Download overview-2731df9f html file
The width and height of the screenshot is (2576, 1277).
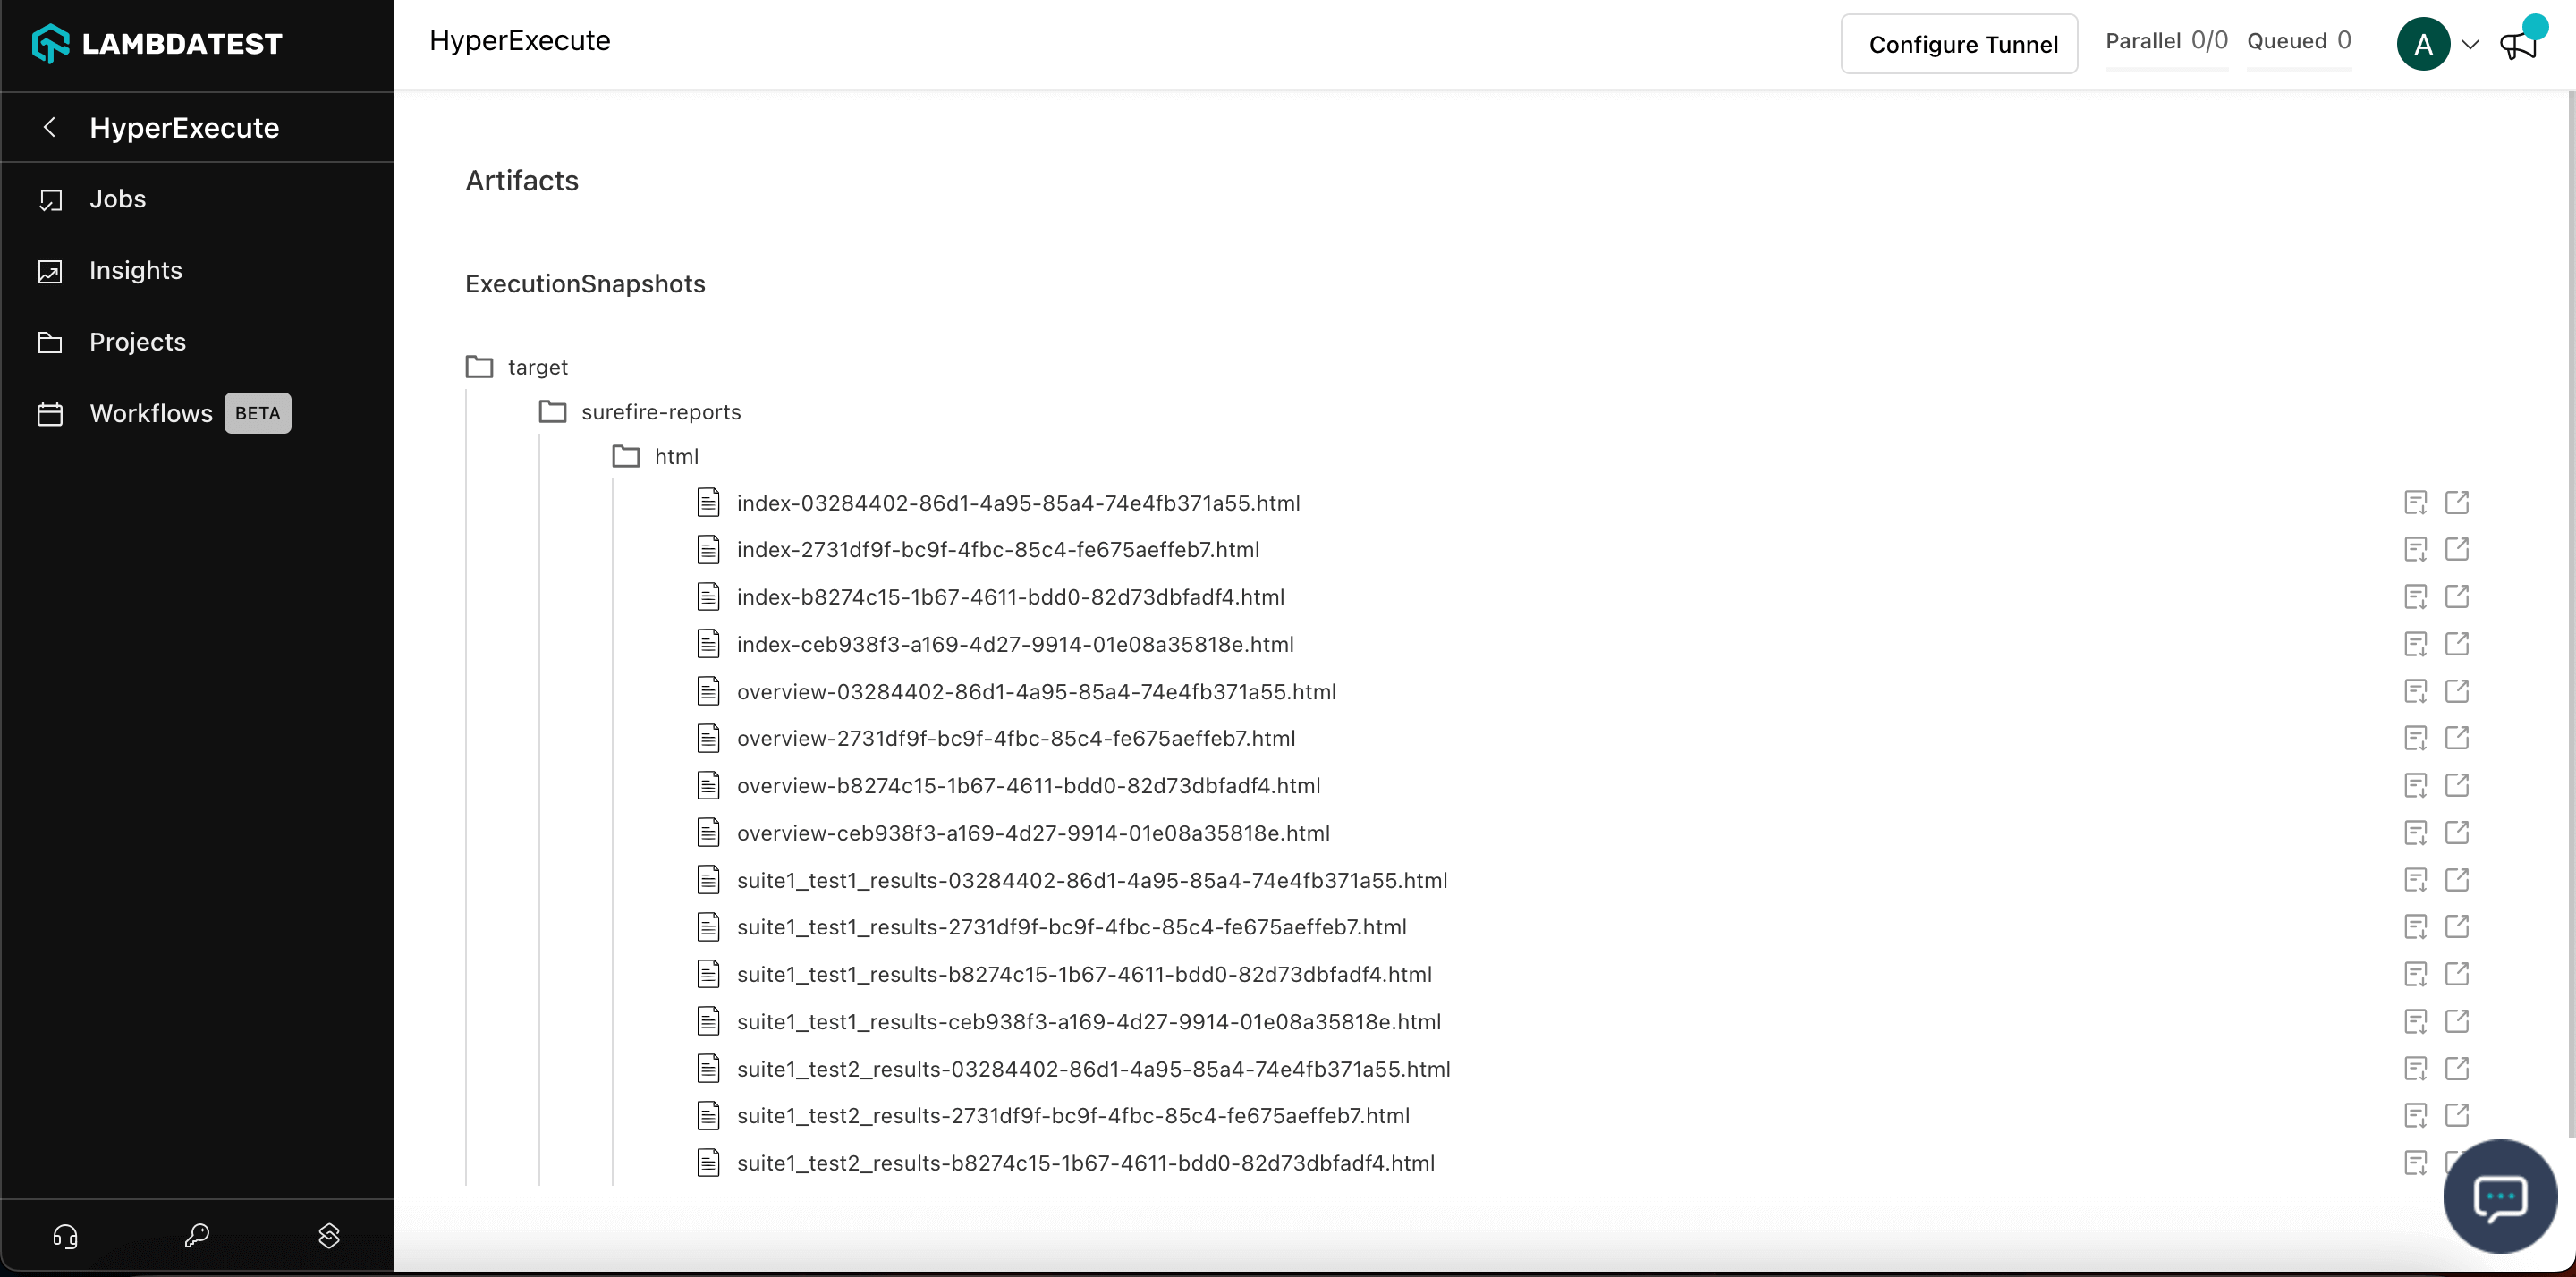pos(2415,738)
